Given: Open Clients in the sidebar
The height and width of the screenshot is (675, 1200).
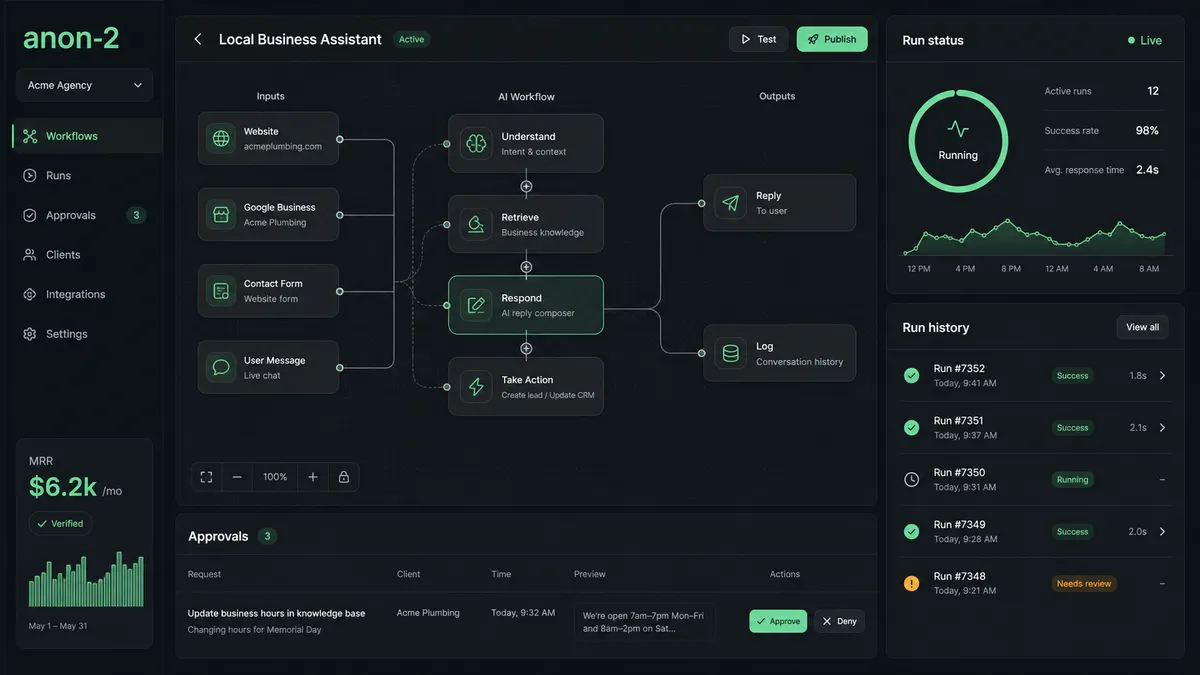Looking at the screenshot, I should [x=87, y=255].
